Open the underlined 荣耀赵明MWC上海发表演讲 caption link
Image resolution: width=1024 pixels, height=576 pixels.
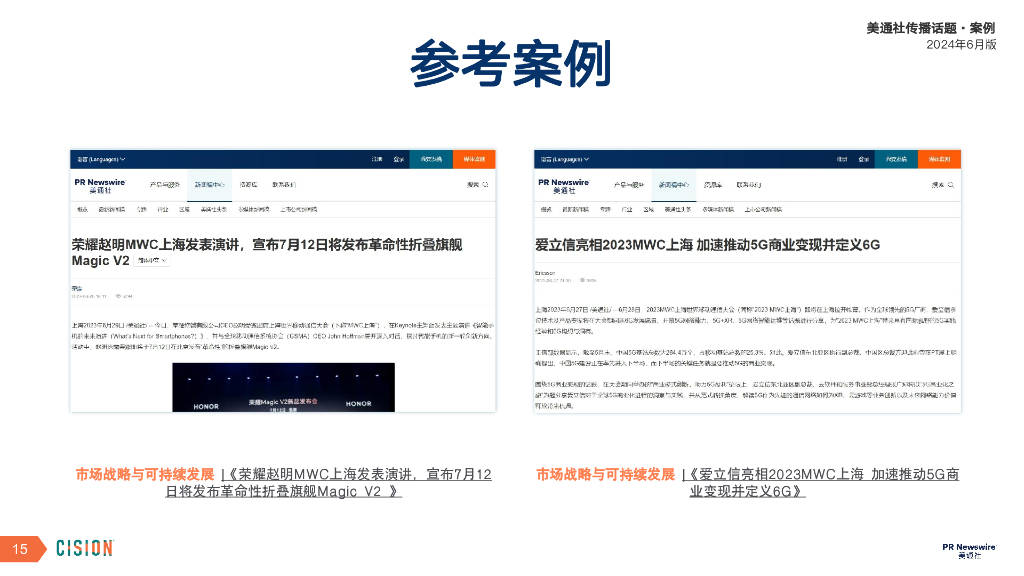[x=327, y=483]
